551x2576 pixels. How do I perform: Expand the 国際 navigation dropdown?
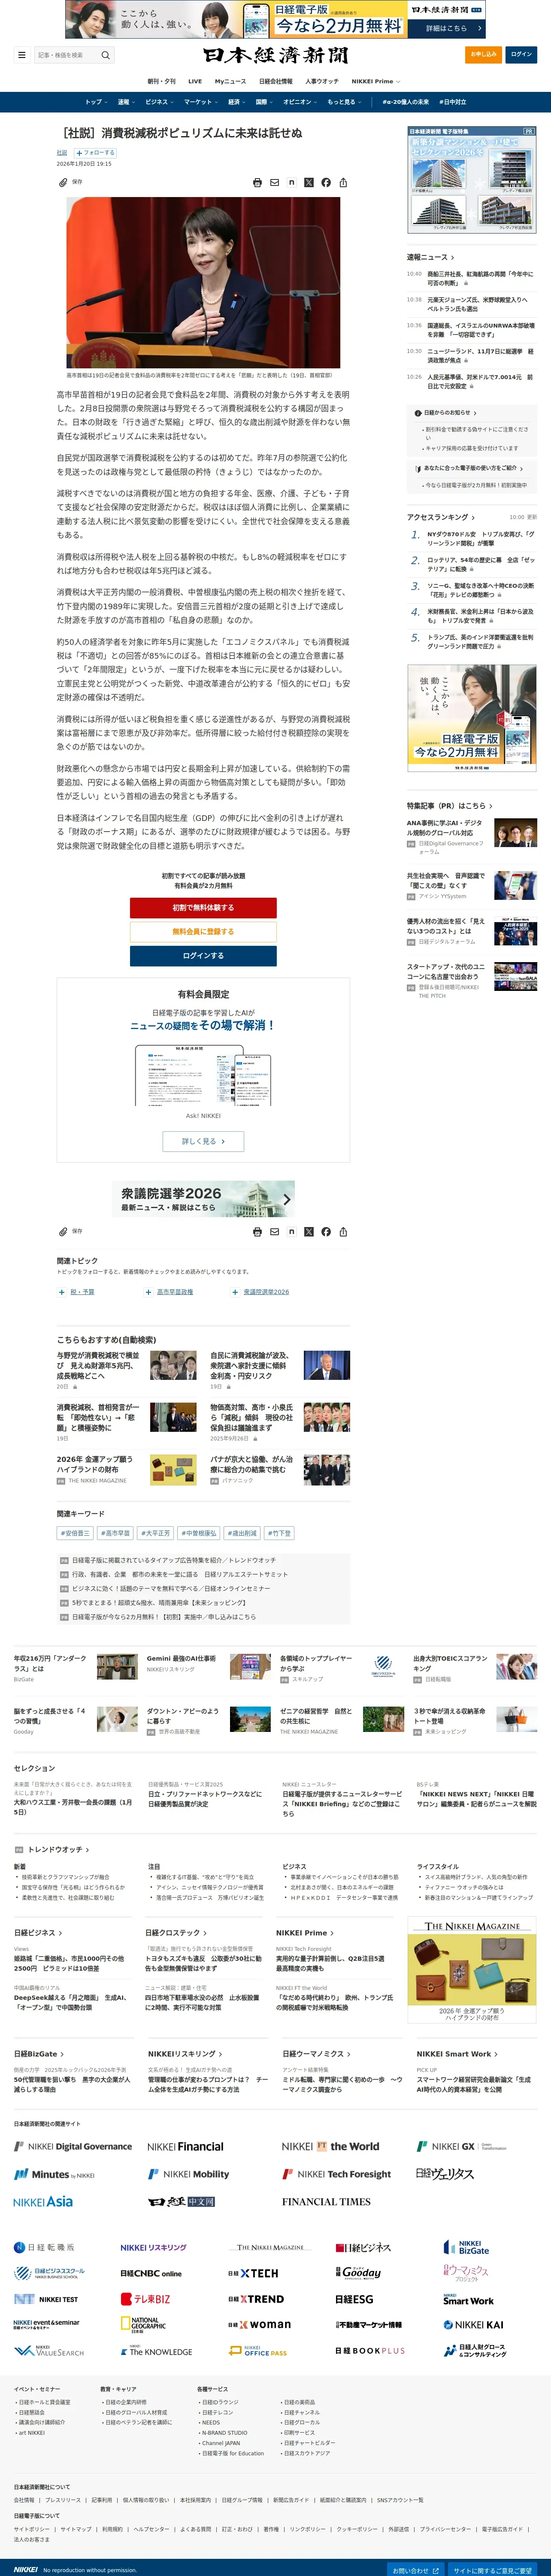pos(264,102)
